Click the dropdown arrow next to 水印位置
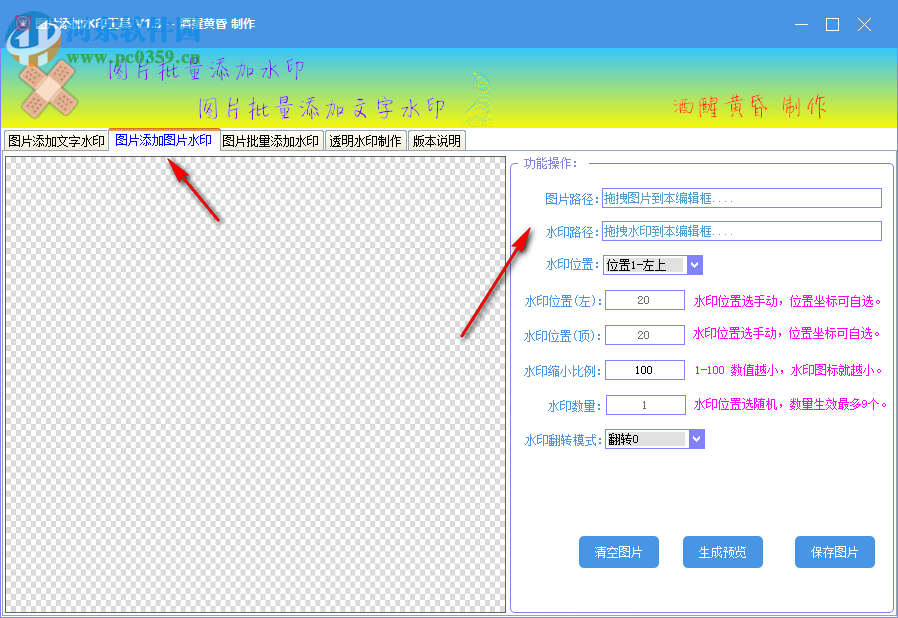This screenshot has width=898, height=618. (695, 265)
